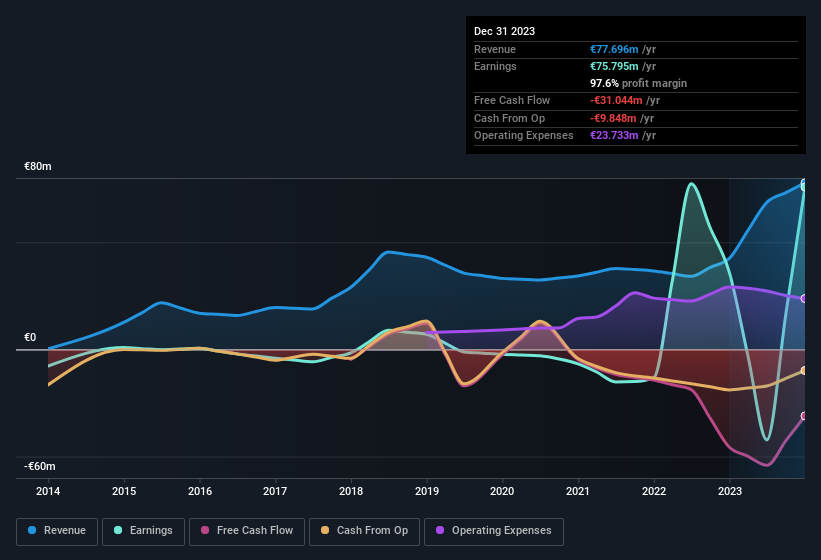Click the blue Revenue legend color dot
This screenshot has width=821, height=560.
coord(32,531)
